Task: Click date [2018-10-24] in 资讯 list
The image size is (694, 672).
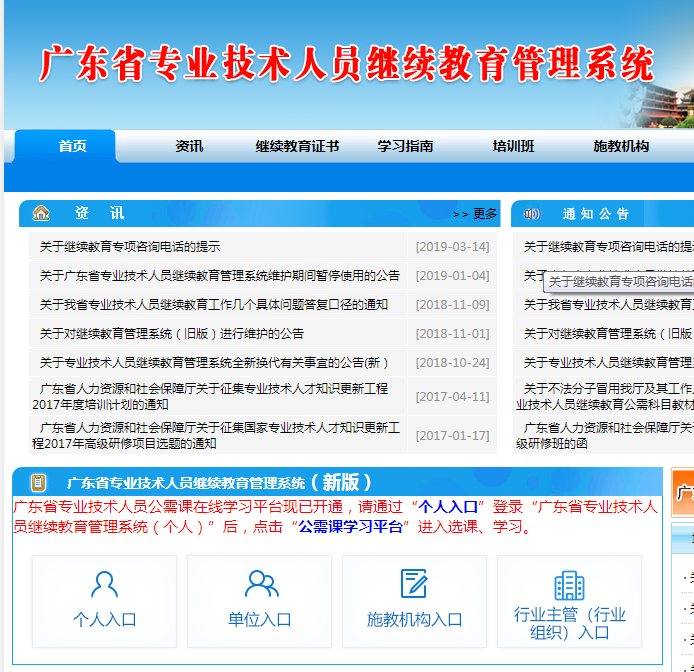Action: point(452,363)
